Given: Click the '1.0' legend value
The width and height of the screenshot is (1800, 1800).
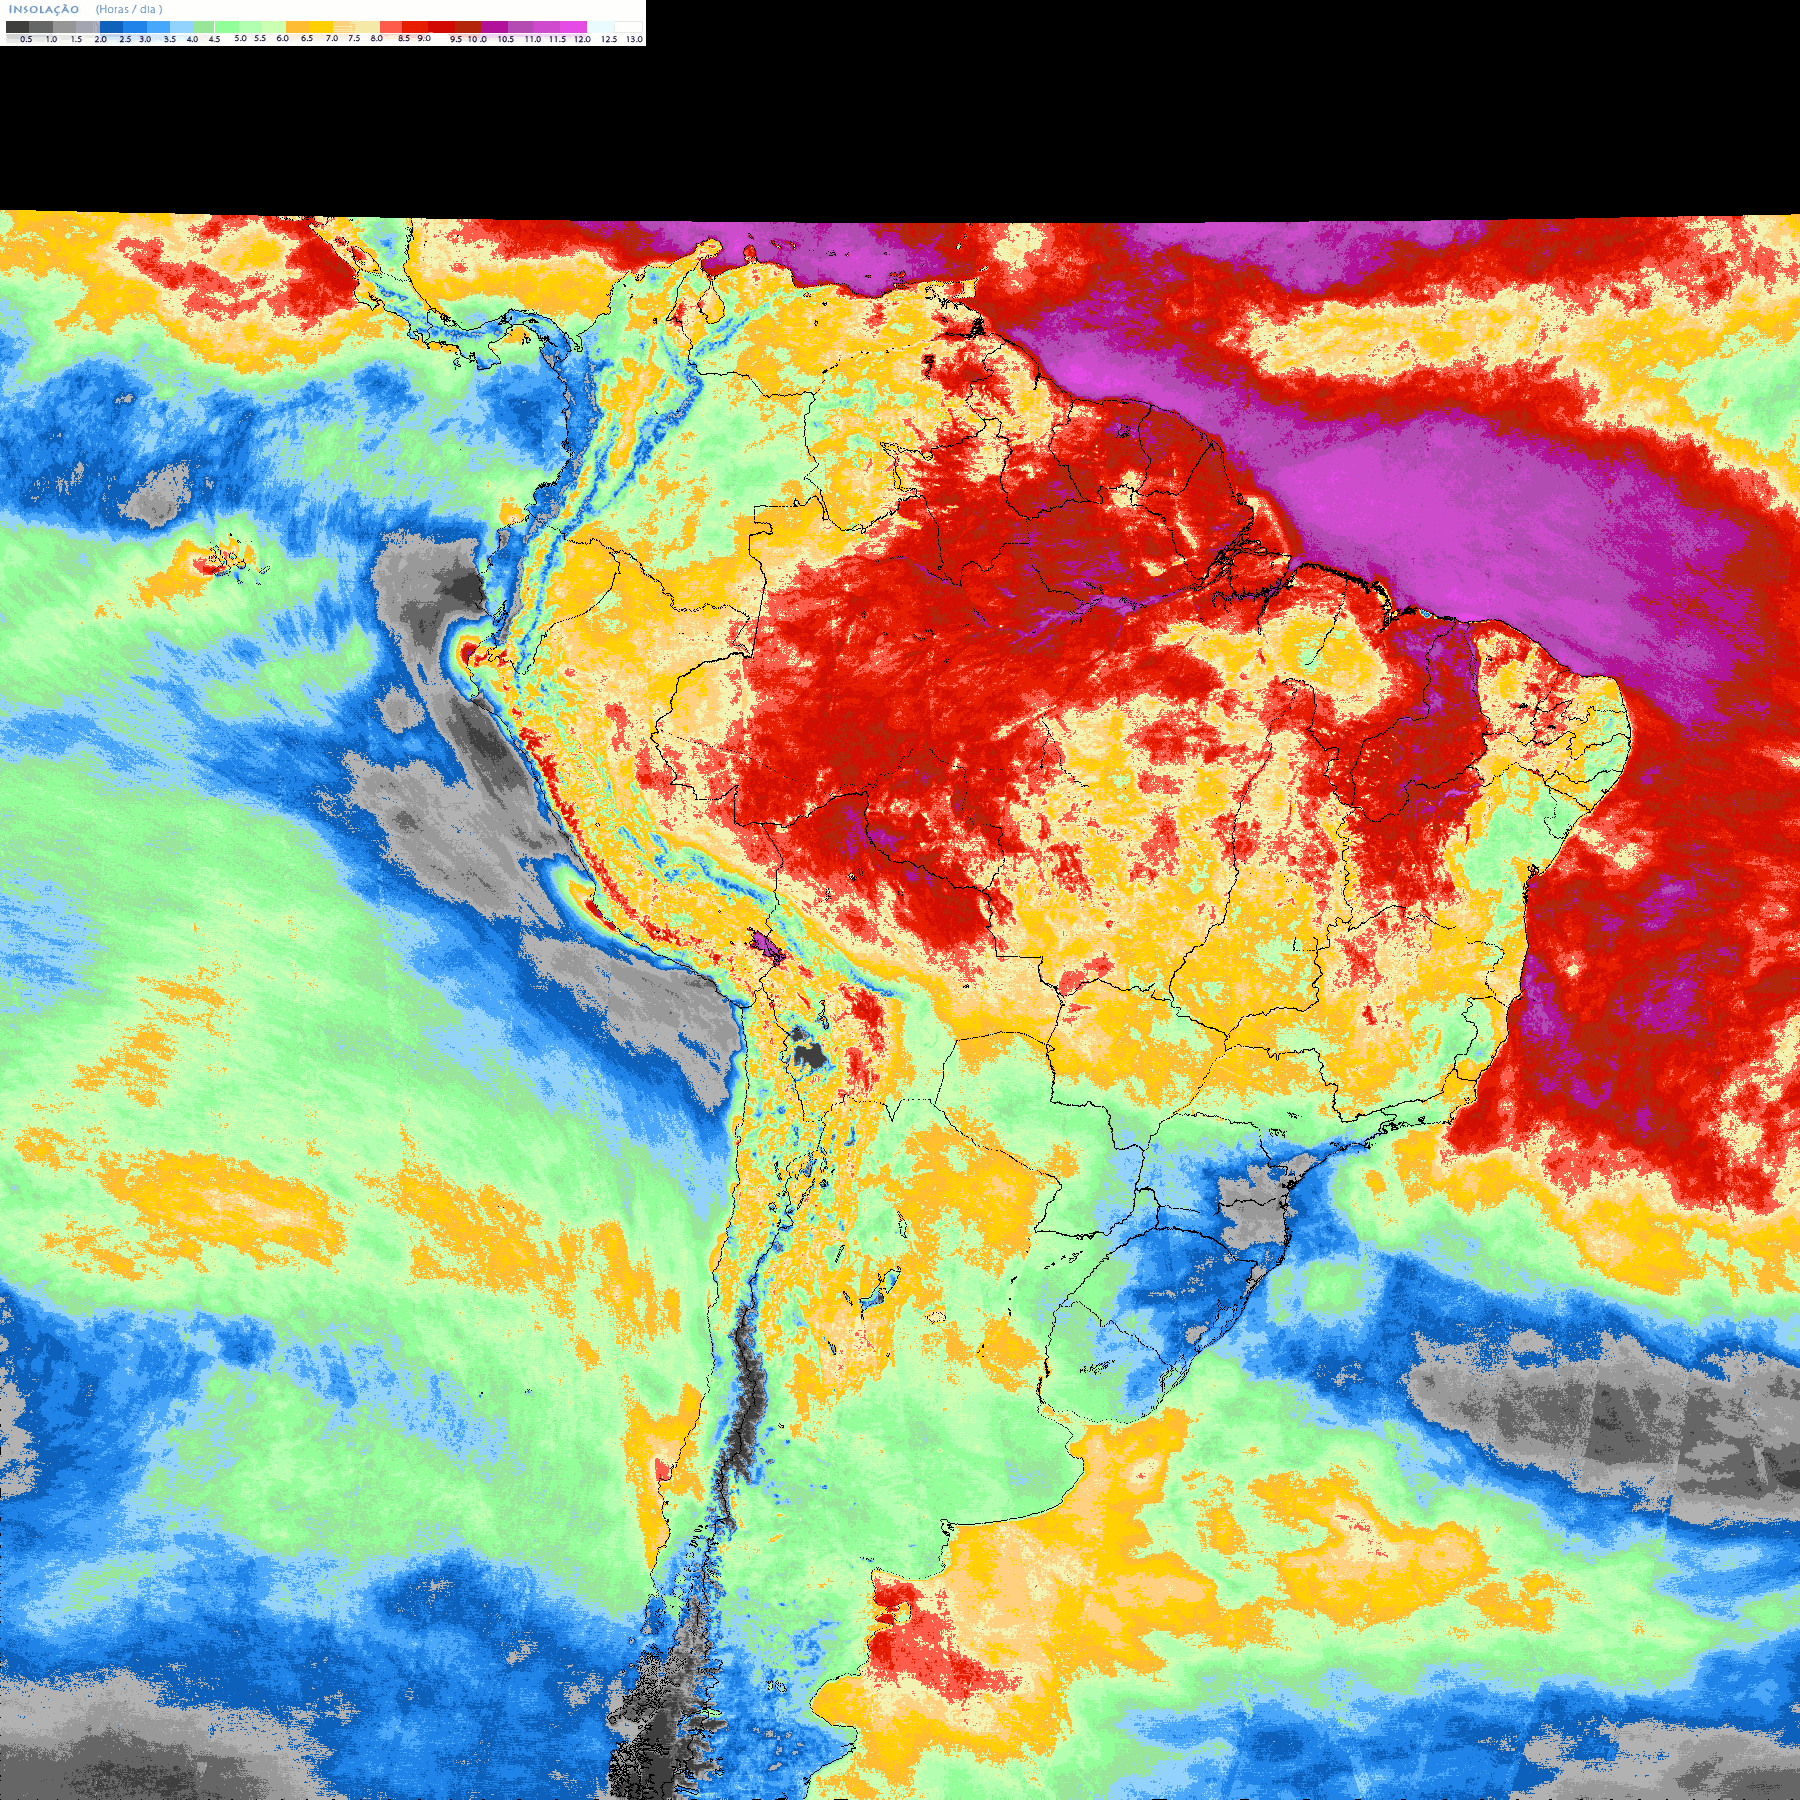Looking at the screenshot, I should click(51, 39).
